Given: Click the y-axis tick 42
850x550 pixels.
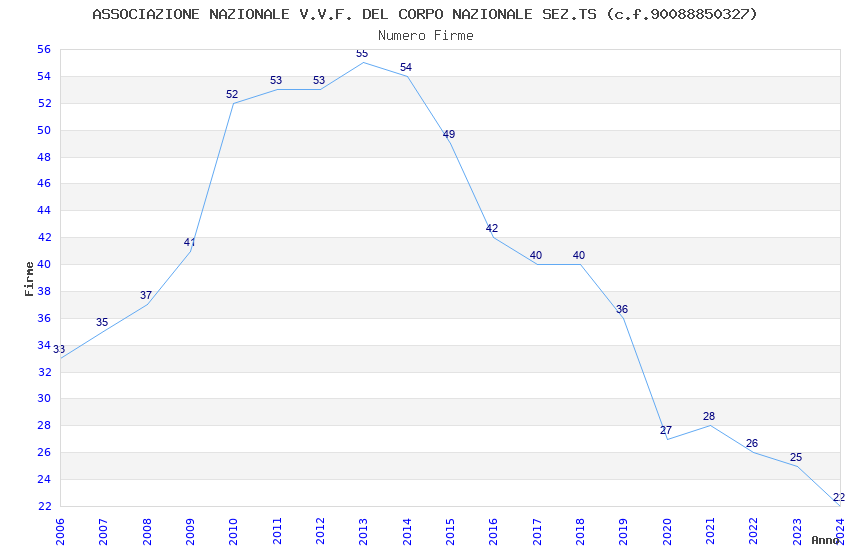Looking at the screenshot, I should tap(44, 237).
